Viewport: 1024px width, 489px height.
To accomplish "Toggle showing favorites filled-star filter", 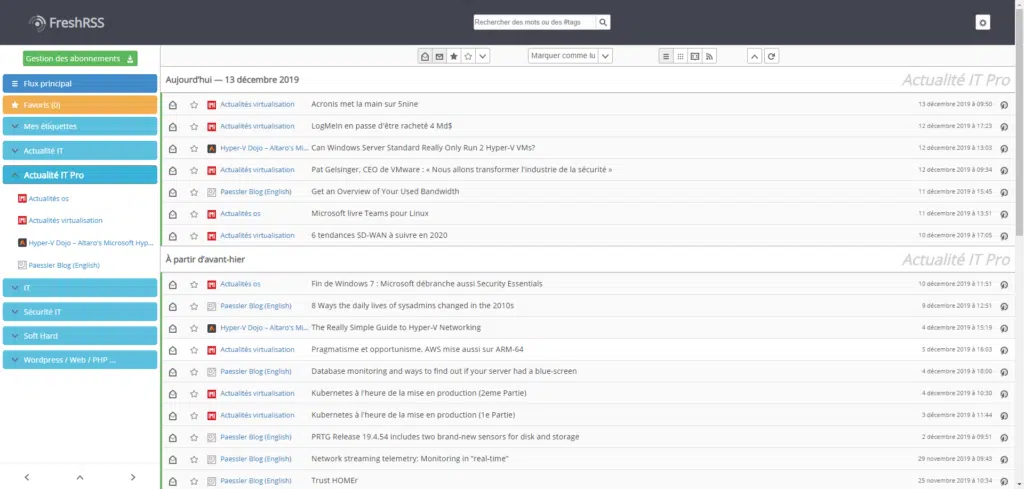I will point(454,57).
